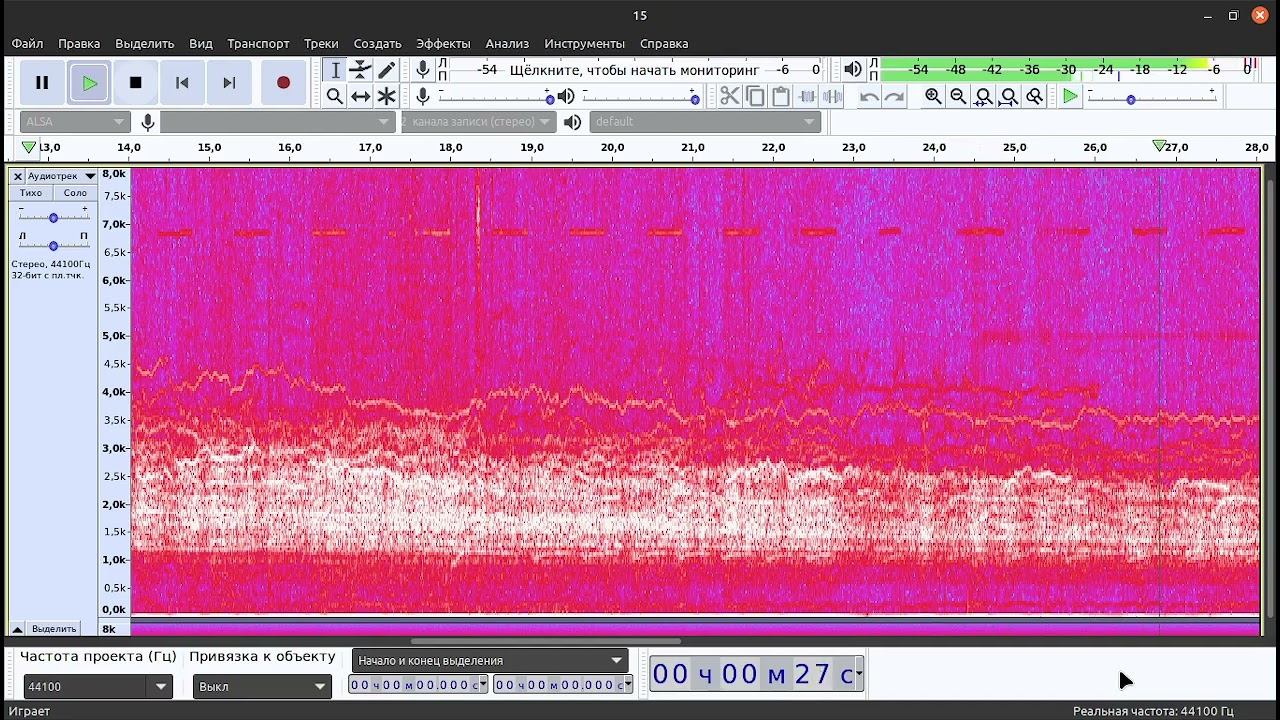The height and width of the screenshot is (720, 1280).
Task: Open the recording channels (стерео) dropdown
Action: point(477,122)
